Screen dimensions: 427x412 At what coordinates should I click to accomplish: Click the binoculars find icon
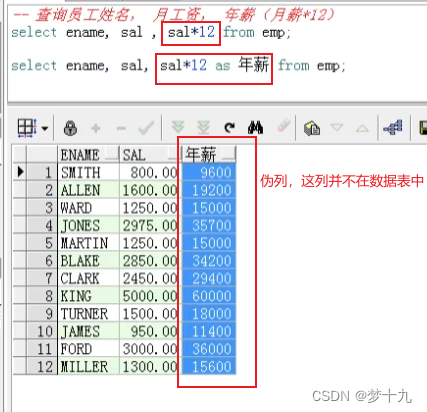click(256, 128)
